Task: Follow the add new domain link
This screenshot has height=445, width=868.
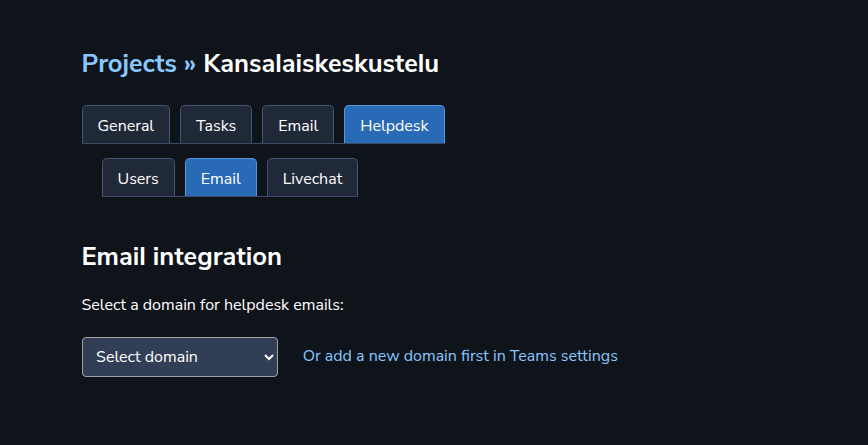Action: pos(460,356)
